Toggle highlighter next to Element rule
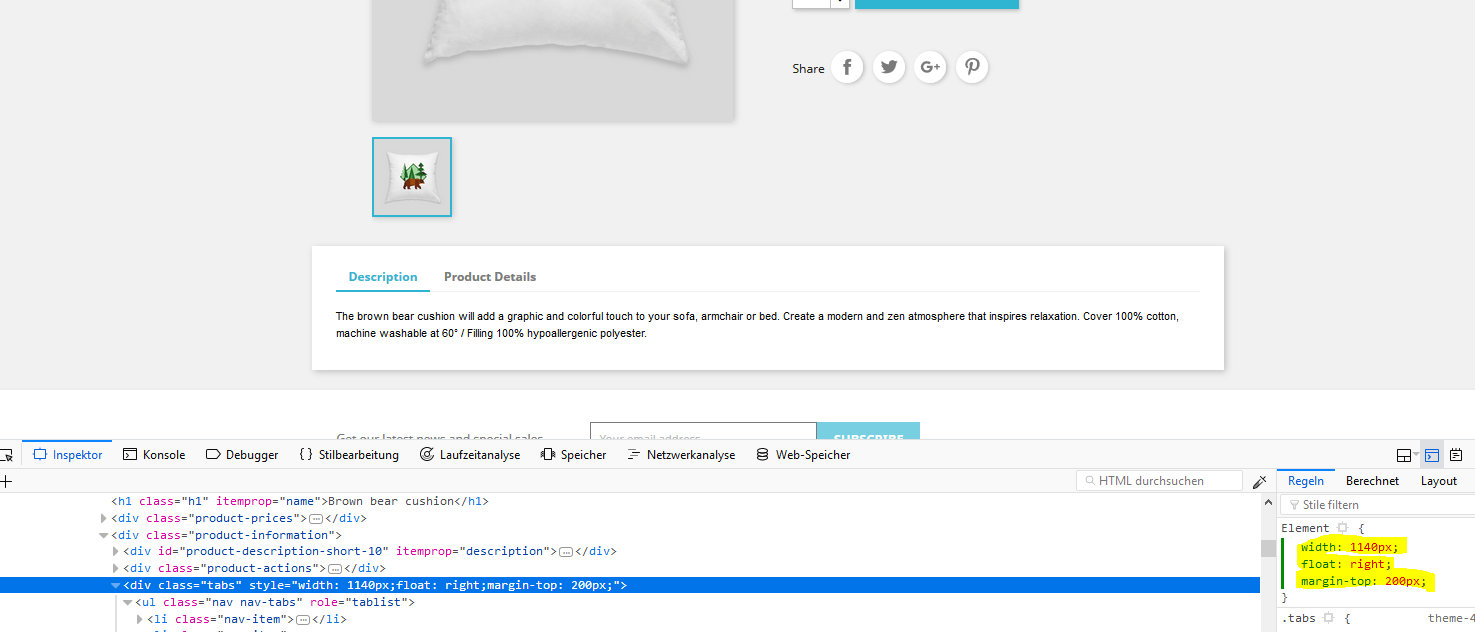The width and height of the screenshot is (1475, 632). (x=1343, y=528)
